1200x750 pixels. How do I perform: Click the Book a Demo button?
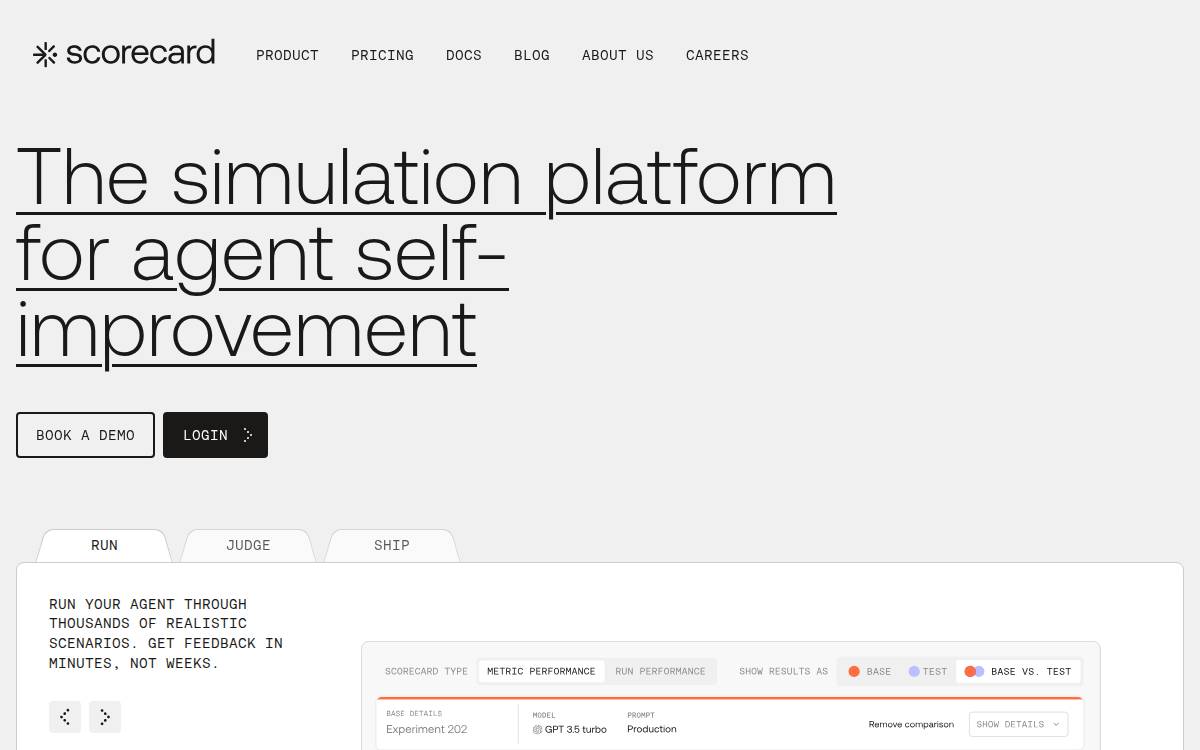tap(85, 435)
